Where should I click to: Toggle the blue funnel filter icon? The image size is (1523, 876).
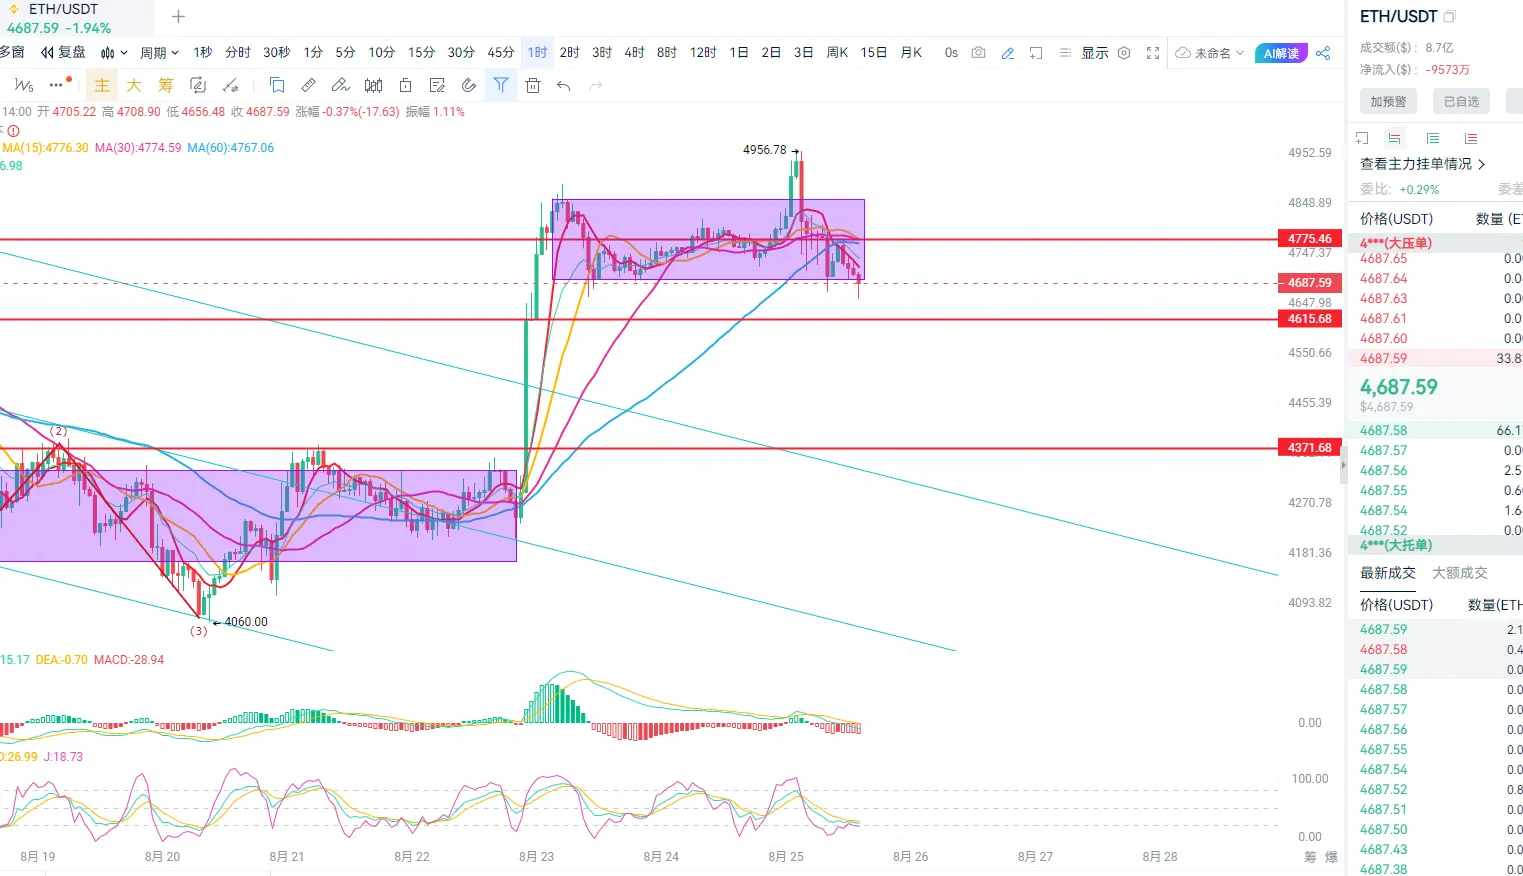(x=501, y=85)
